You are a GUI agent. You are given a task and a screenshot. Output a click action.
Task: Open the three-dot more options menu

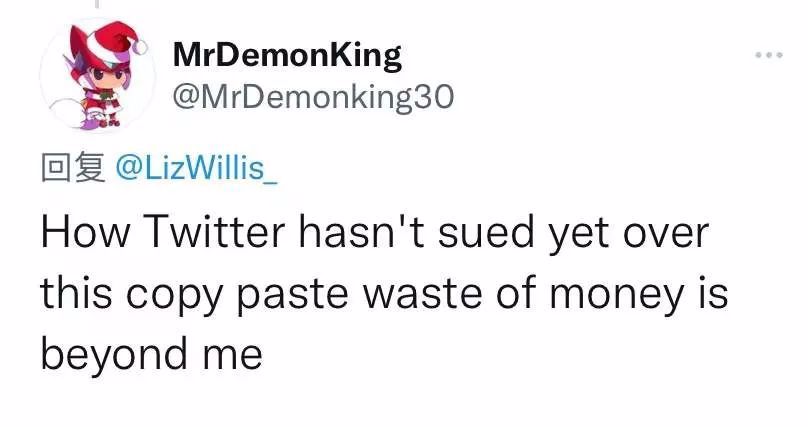(x=769, y=55)
